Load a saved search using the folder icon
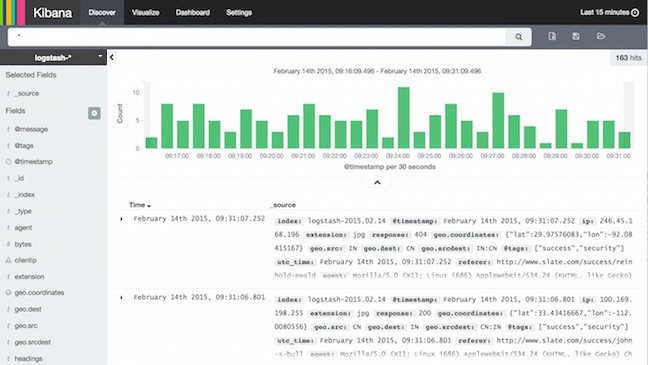 click(x=601, y=36)
